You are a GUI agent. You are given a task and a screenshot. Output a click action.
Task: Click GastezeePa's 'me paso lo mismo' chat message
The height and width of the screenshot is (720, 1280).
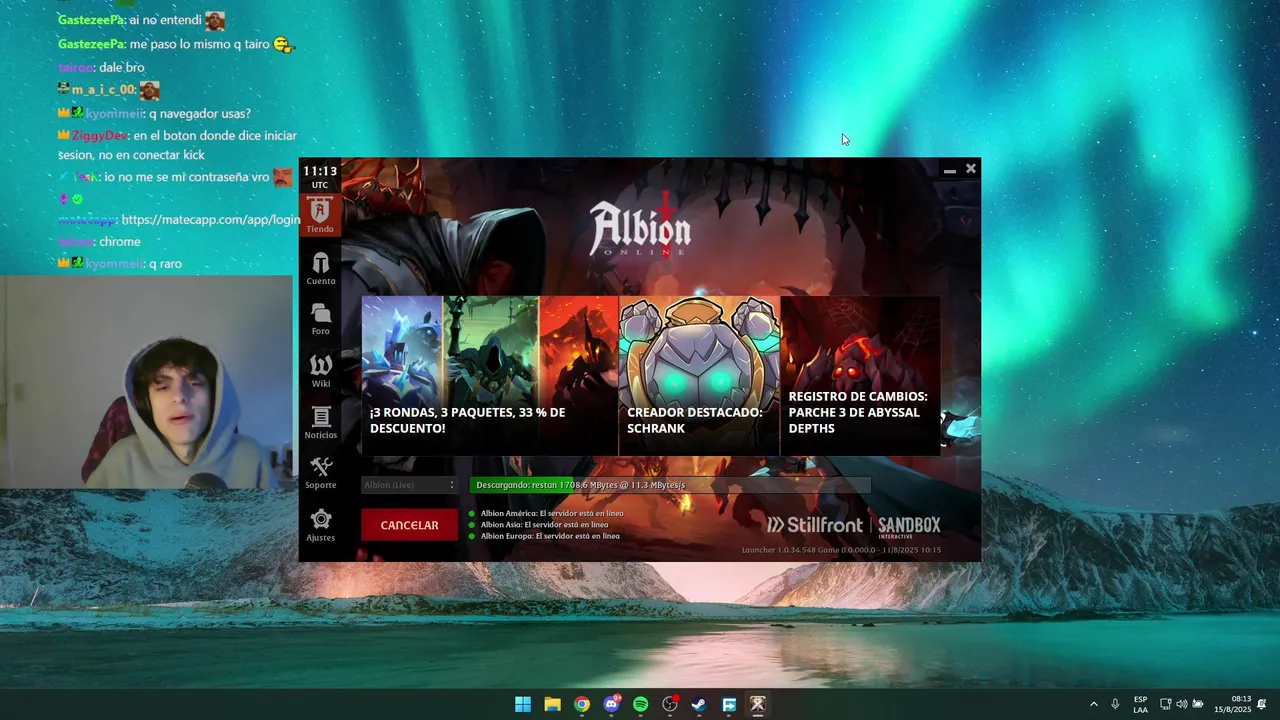tap(176, 44)
